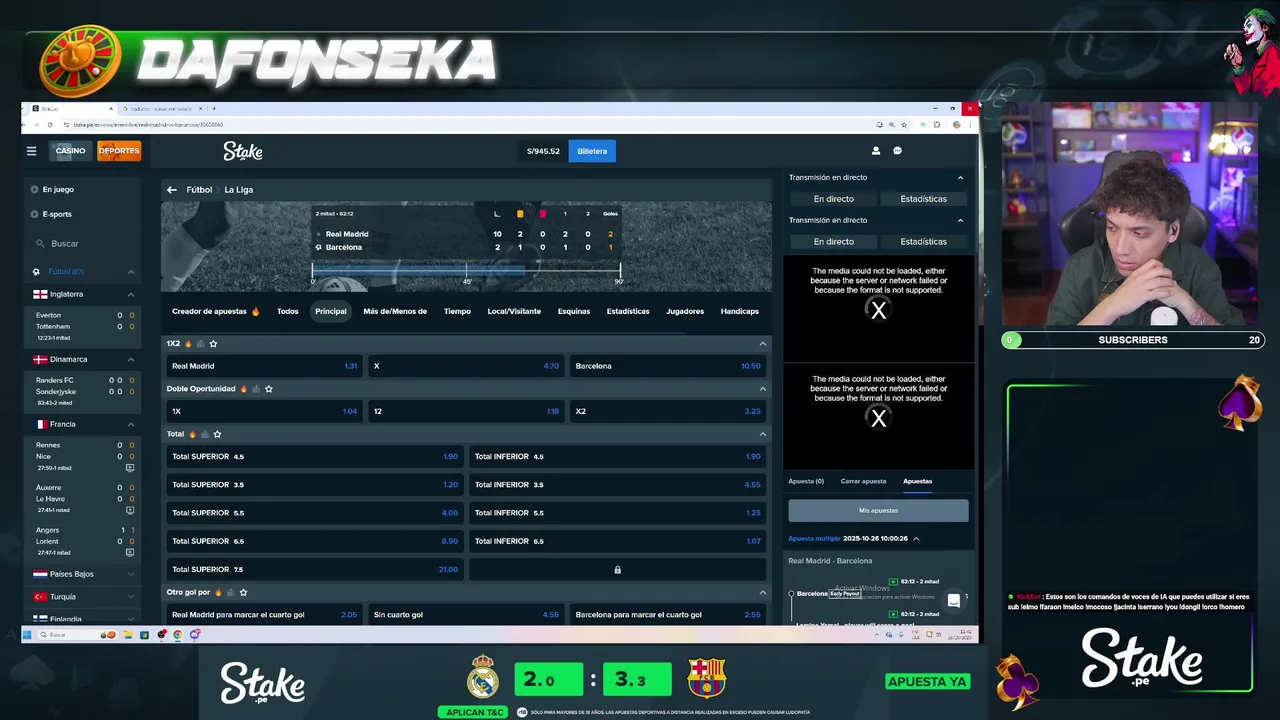Click the Buscar search field in sidebar
The width and height of the screenshot is (1280, 720).
point(81,243)
